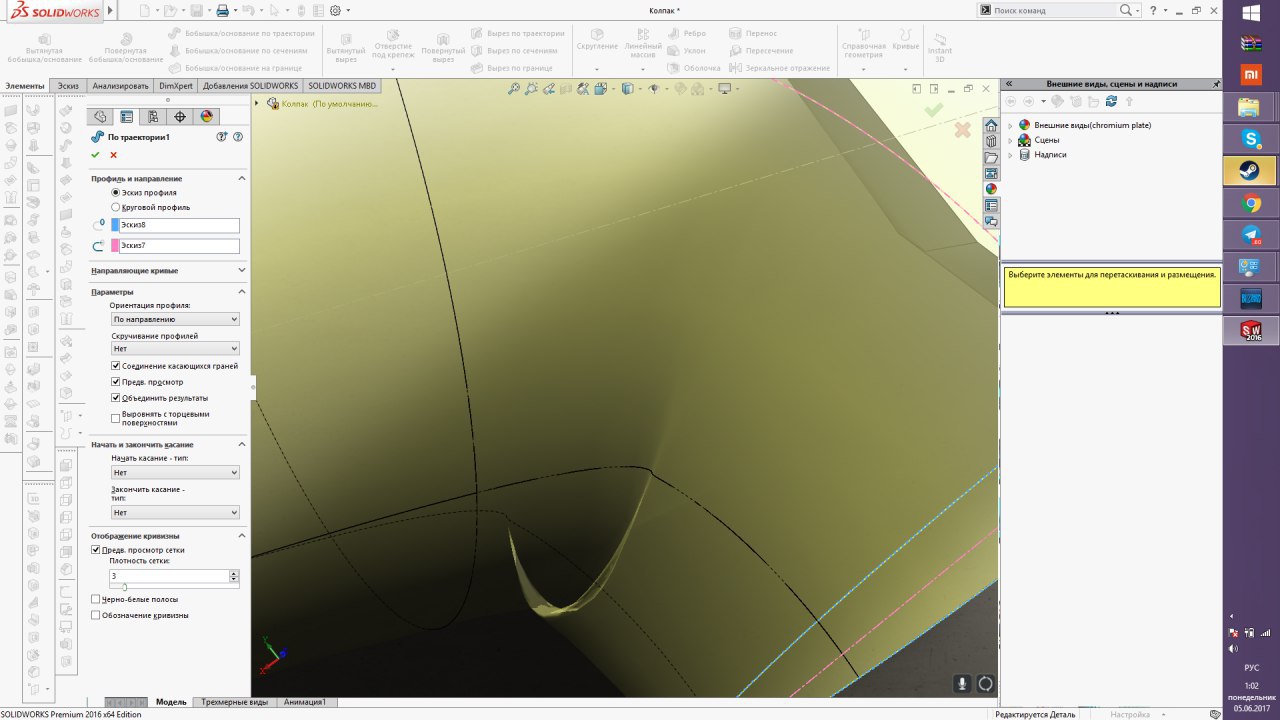
Task: Open Skype from the taskbar
Action: [x=1250, y=139]
